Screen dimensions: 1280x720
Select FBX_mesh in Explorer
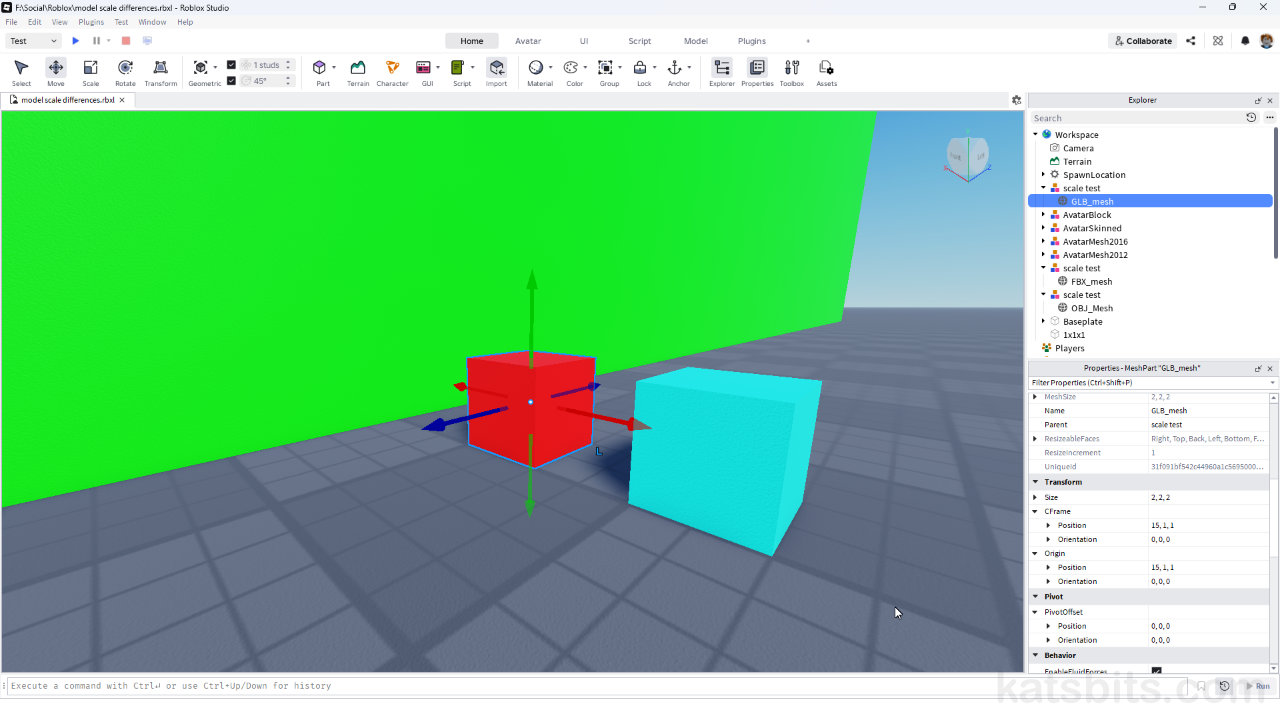click(x=1091, y=282)
